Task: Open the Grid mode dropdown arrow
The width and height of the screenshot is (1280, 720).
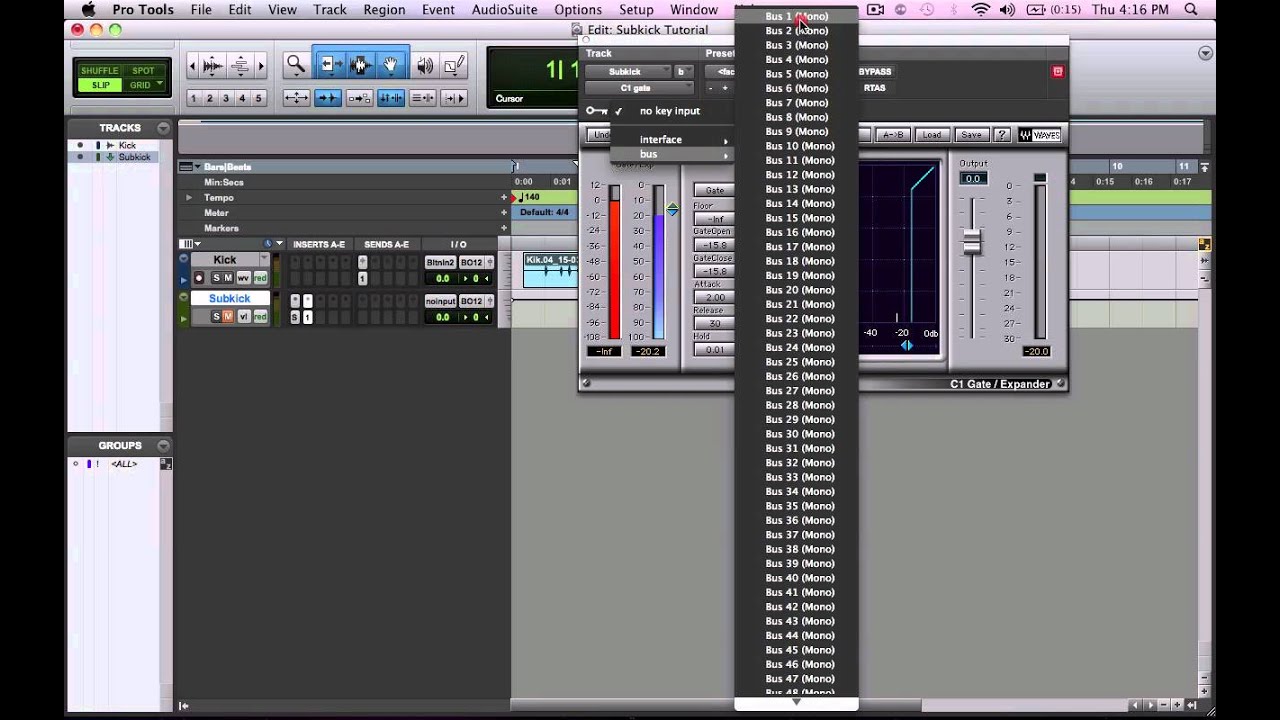Action: click(x=160, y=85)
